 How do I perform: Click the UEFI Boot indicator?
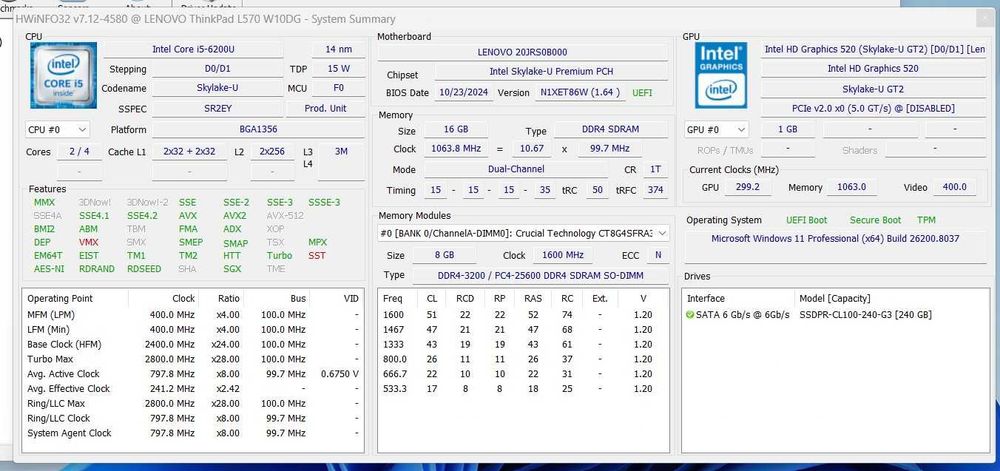[806, 220]
